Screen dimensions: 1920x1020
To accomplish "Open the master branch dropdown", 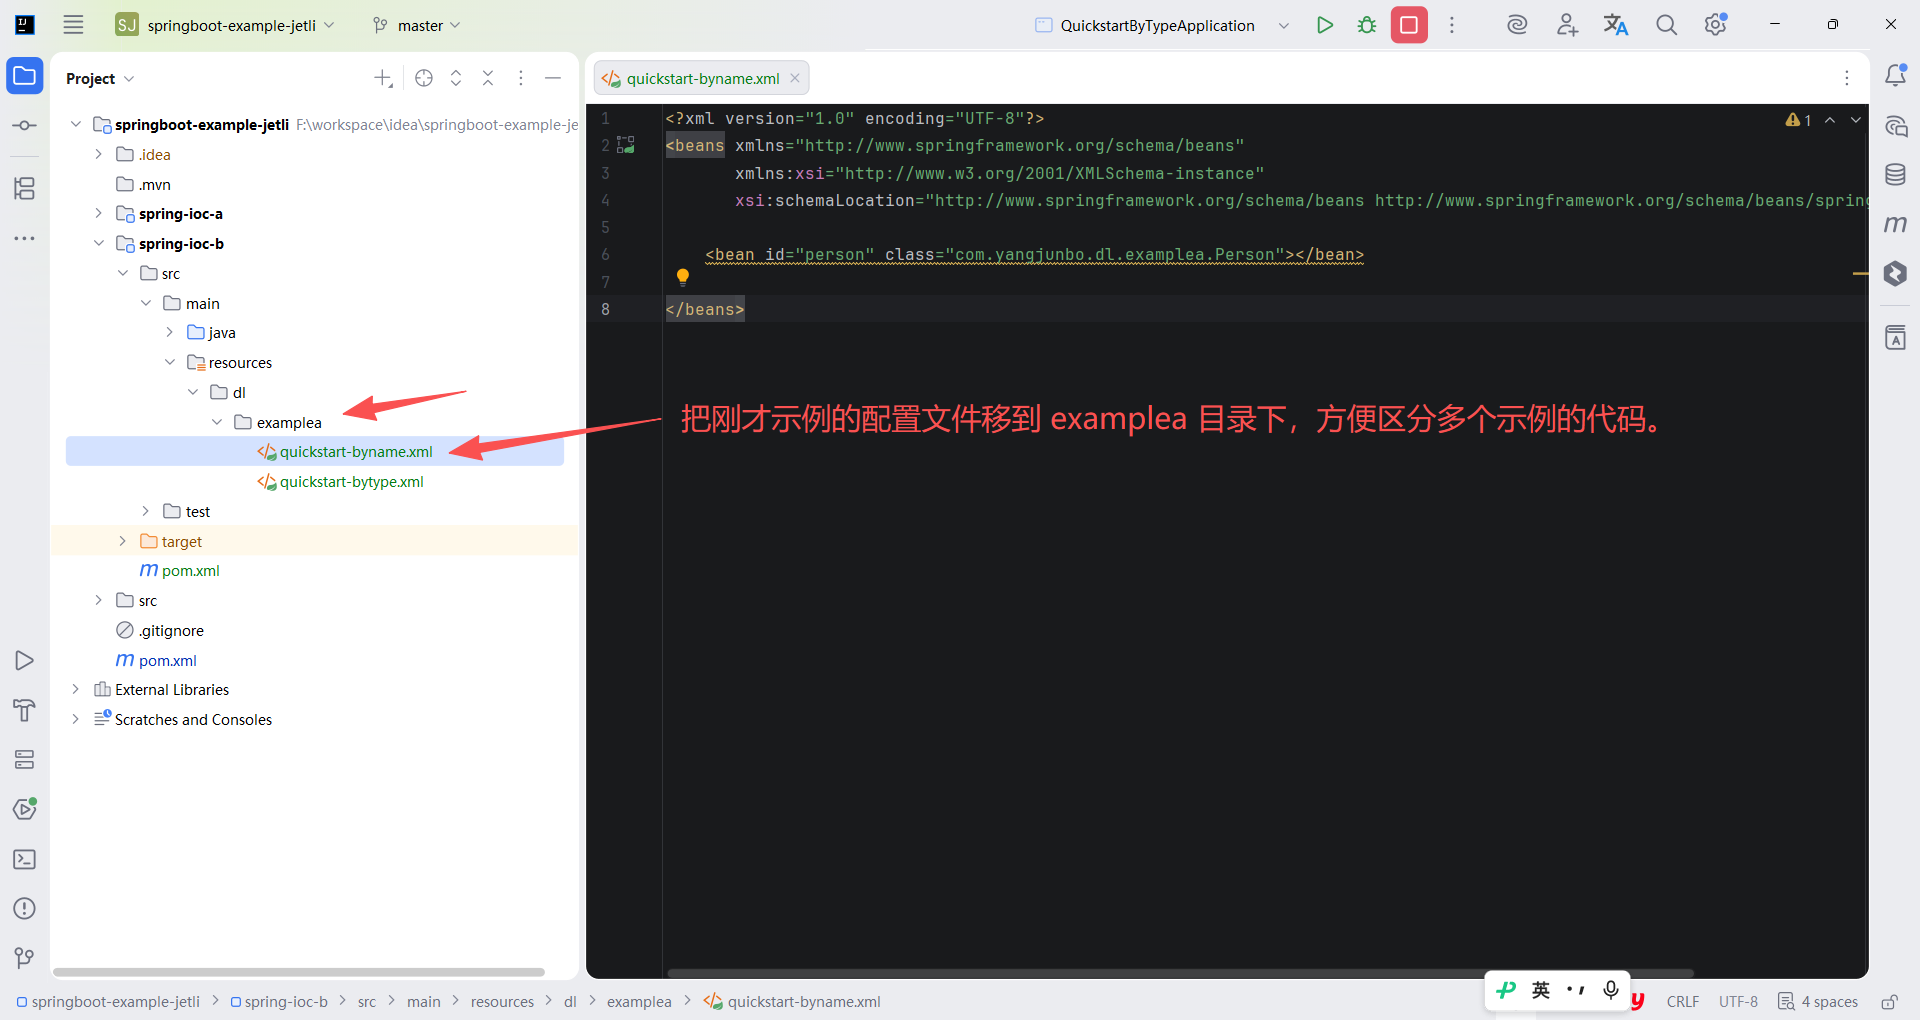I will click(x=416, y=25).
